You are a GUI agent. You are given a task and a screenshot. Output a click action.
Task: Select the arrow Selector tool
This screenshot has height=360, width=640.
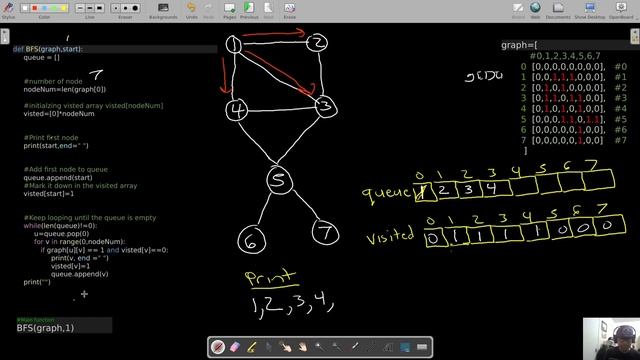(269, 347)
